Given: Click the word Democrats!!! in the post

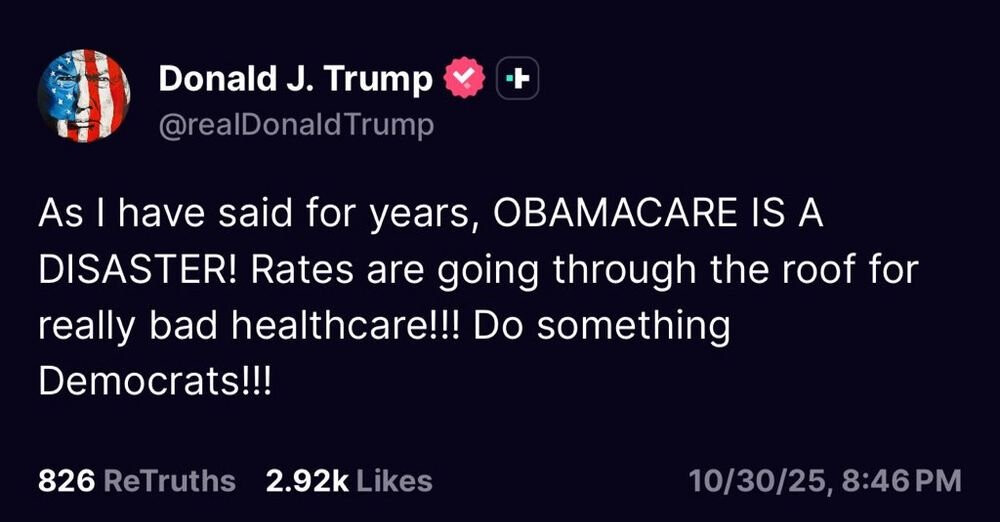Looking at the screenshot, I should click(156, 381).
